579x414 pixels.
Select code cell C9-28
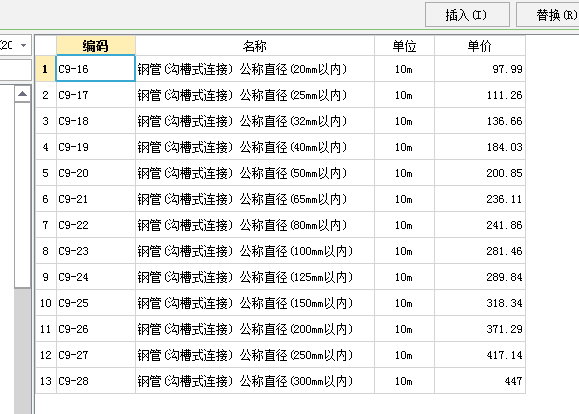96,381
